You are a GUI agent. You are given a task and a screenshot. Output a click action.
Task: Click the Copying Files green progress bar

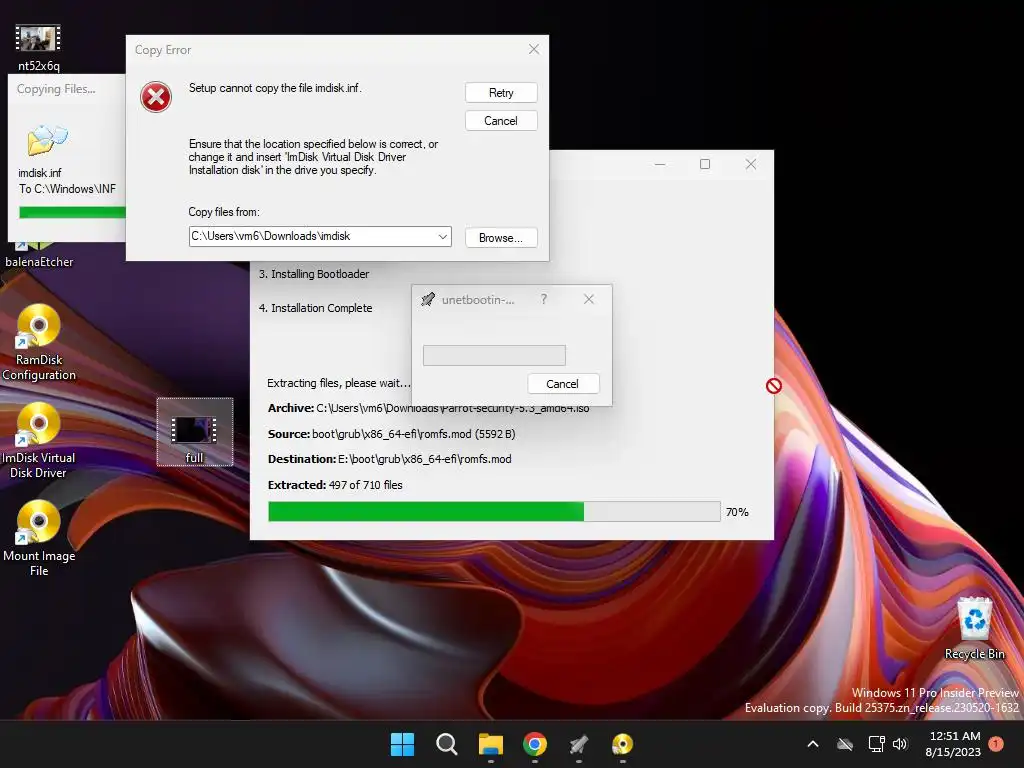72,212
